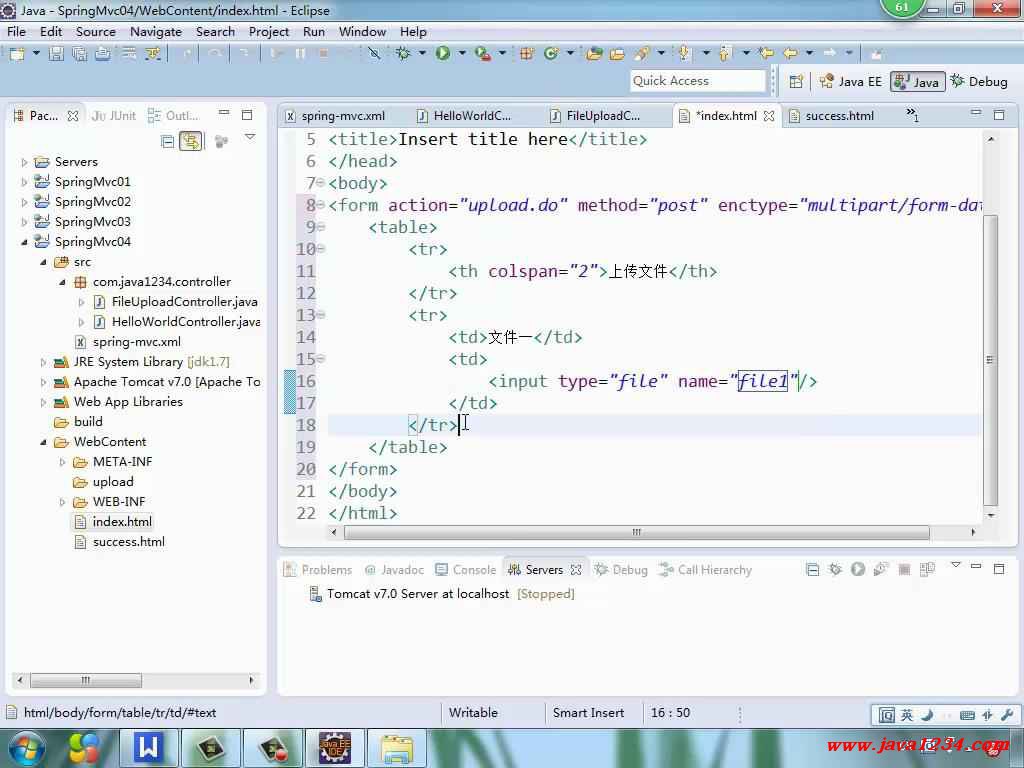This screenshot has width=1024, height=768.
Task: Click the Run Last Tool icon
Action: (483, 54)
